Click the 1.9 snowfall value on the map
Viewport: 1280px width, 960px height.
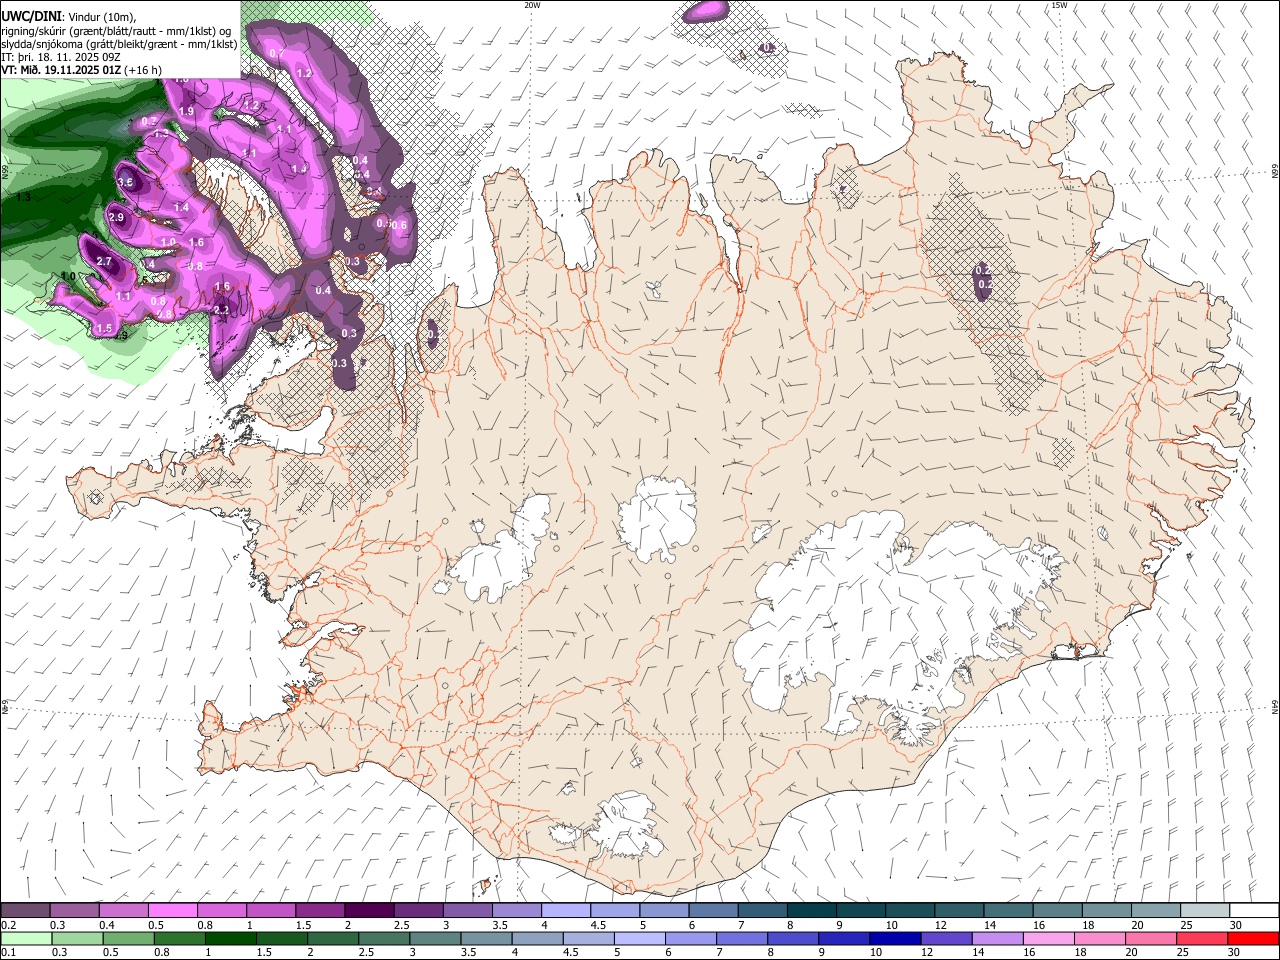pyautogui.click(x=186, y=111)
